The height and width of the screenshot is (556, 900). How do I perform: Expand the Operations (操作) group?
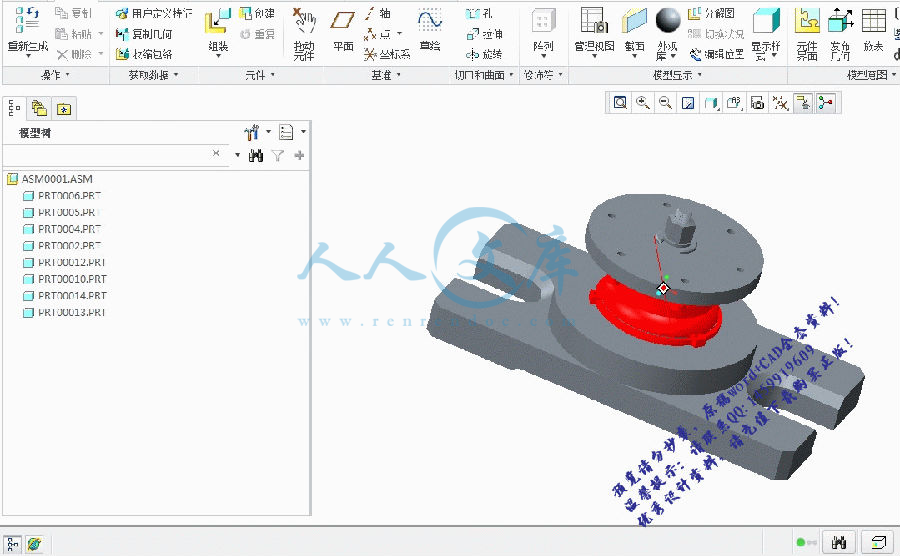(55, 75)
